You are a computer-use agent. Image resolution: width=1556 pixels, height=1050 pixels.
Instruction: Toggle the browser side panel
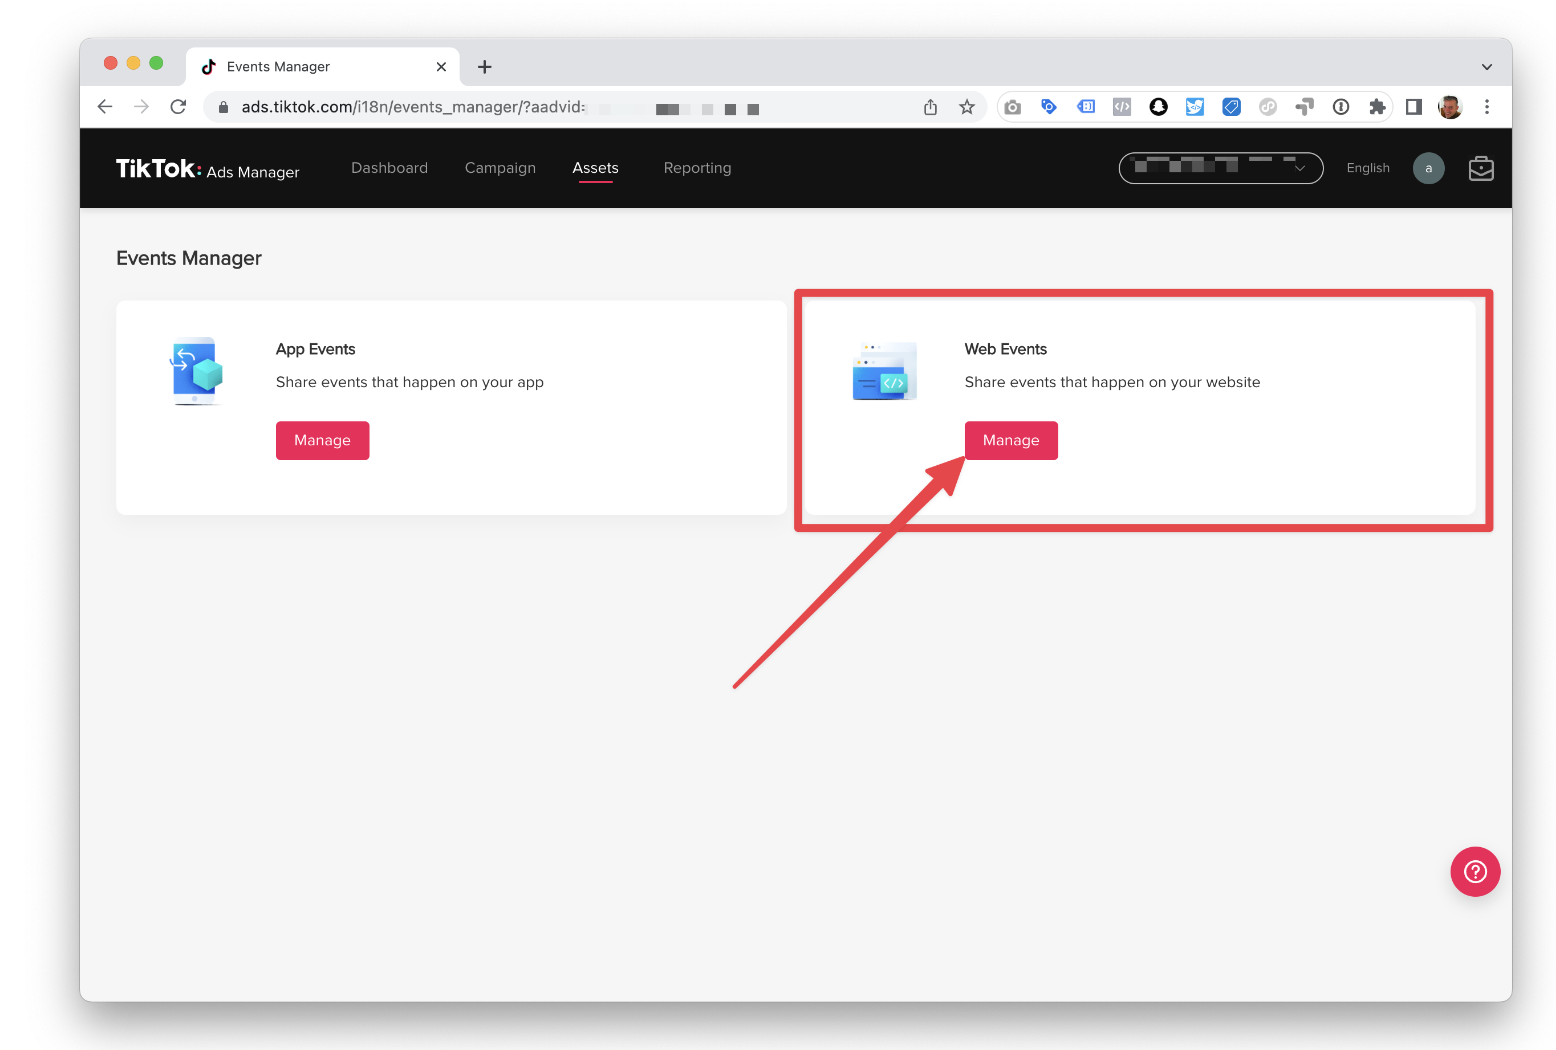point(1414,106)
